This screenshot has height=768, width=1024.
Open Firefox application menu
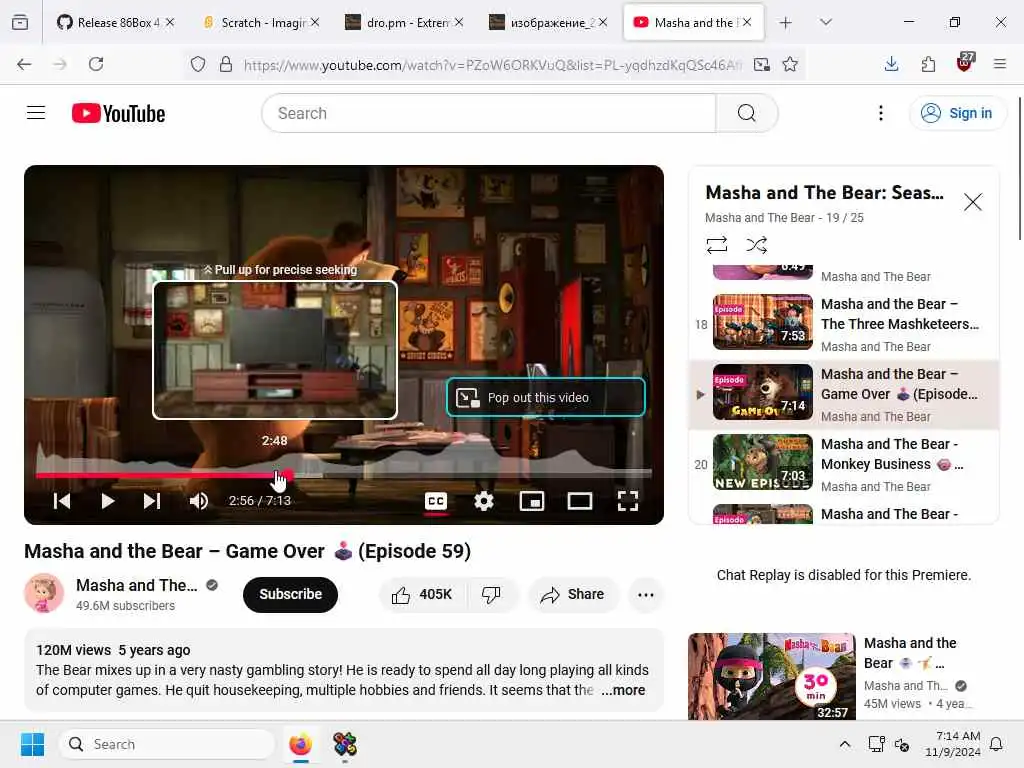(999, 64)
